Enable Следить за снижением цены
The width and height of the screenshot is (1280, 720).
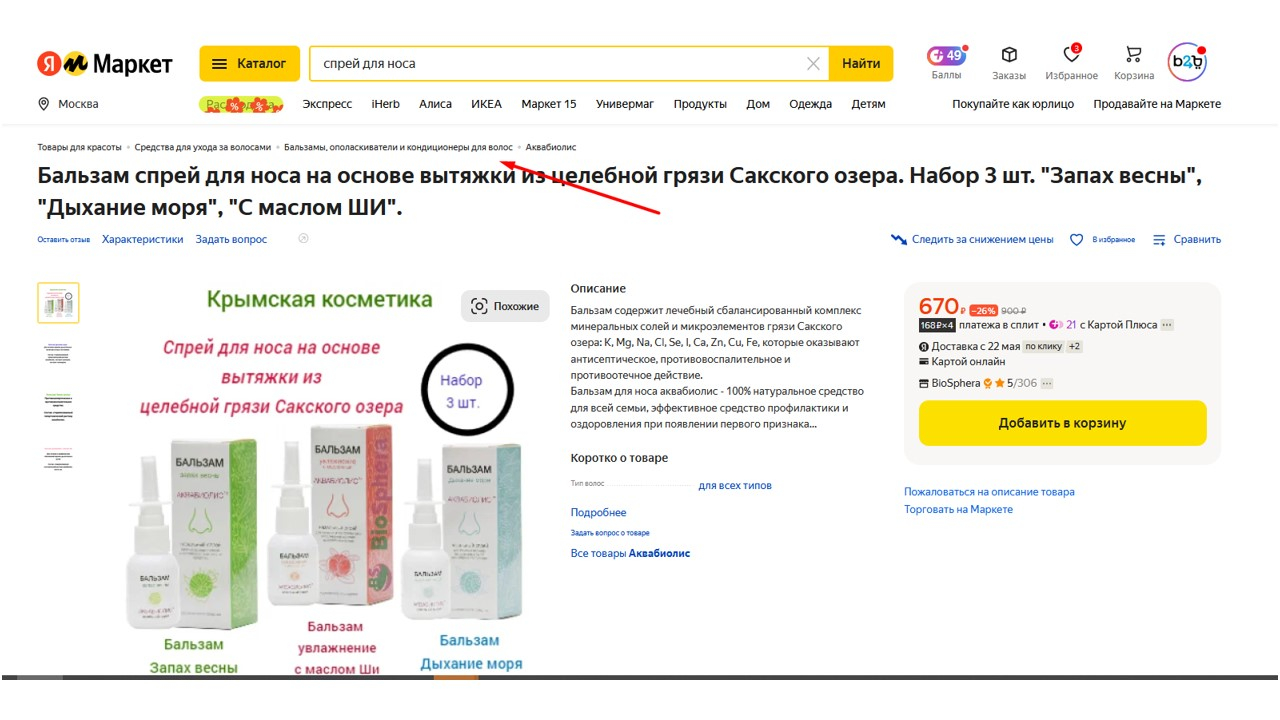point(972,240)
